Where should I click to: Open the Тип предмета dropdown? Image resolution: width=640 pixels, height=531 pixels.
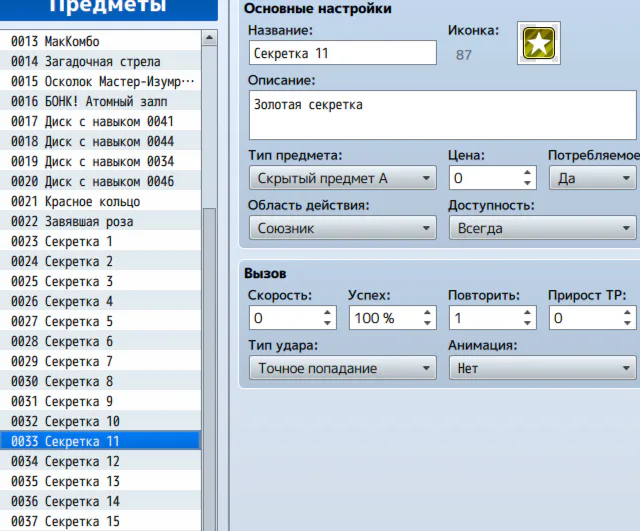(x=342, y=178)
